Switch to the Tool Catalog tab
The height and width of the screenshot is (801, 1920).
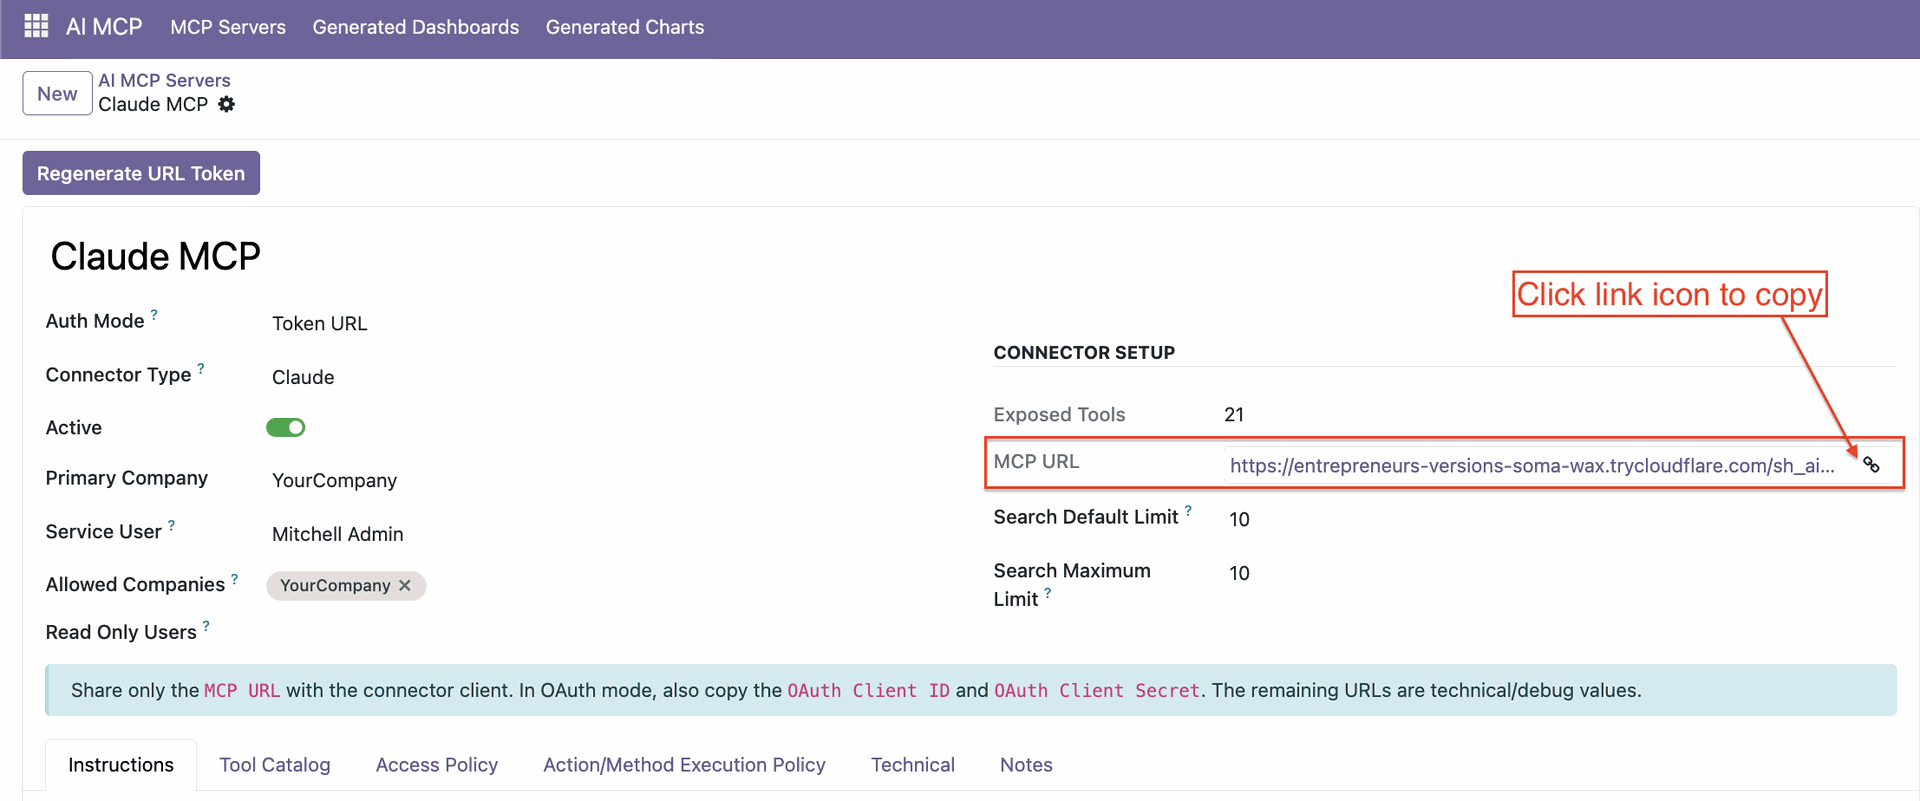[275, 765]
